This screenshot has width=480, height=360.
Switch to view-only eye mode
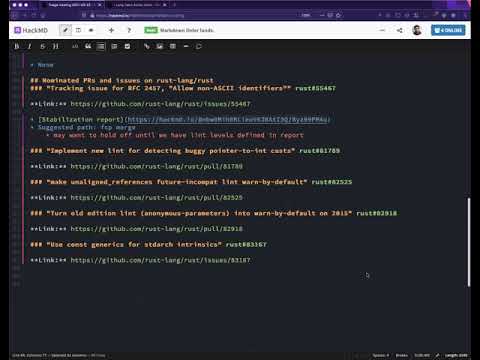click(91, 30)
